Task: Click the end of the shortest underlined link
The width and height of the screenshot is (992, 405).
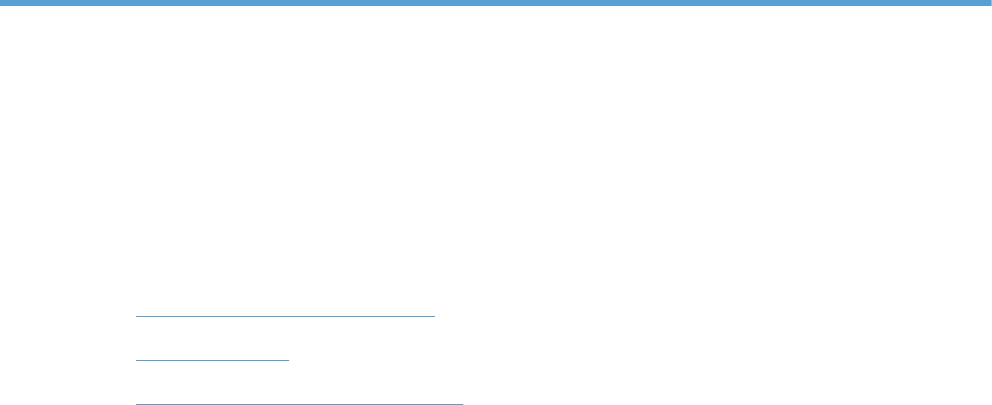Action: [x=287, y=360]
